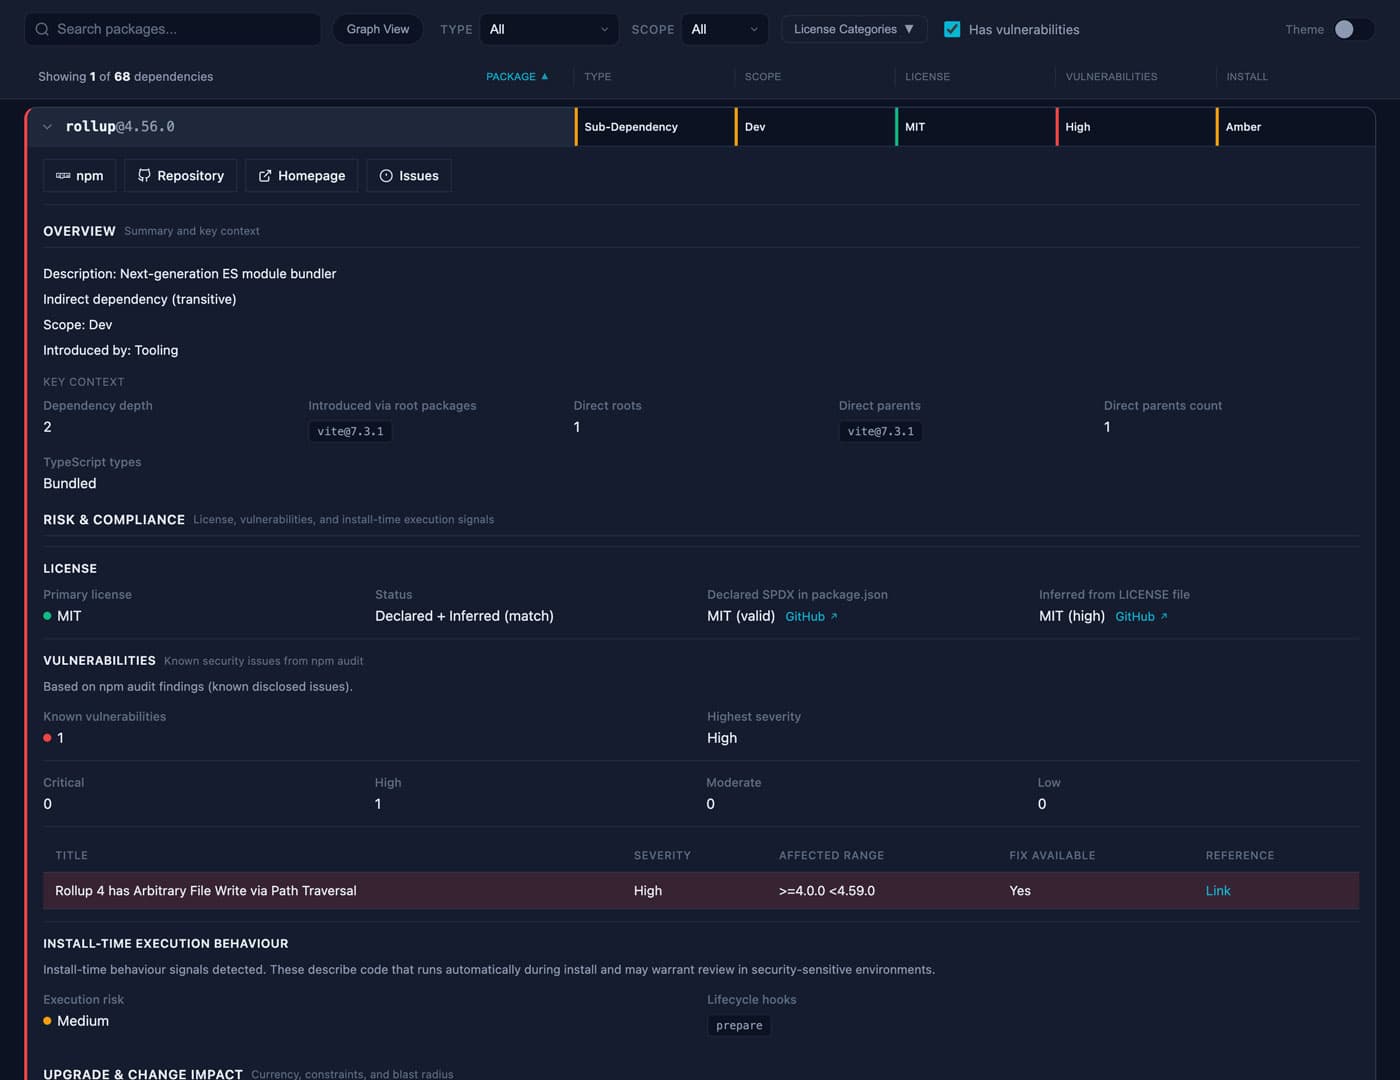
Task: Open the GitHub link beside Declared SPDX MIT
Action: click(804, 617)
